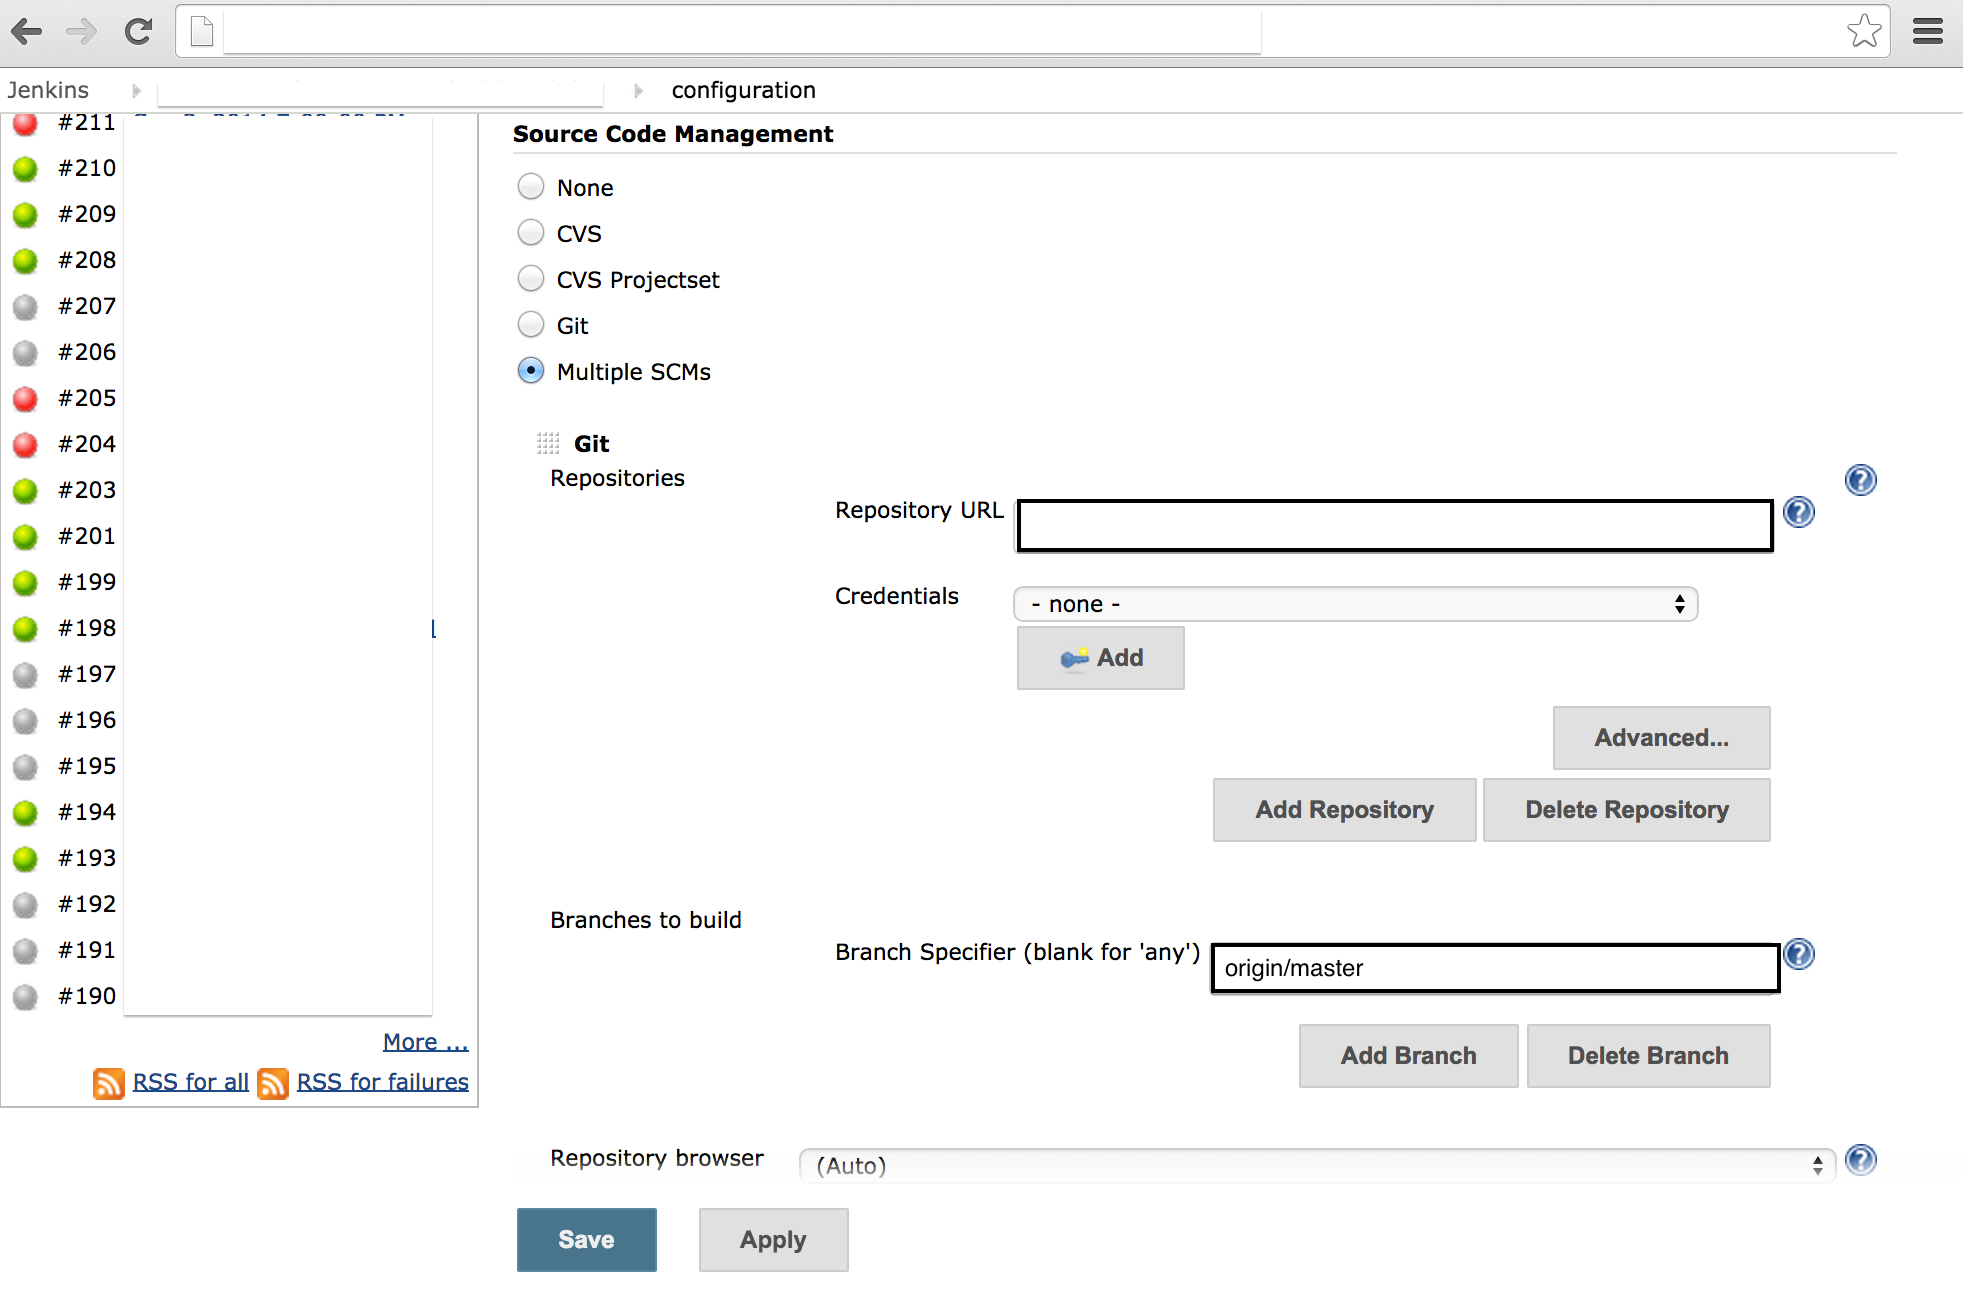This screenshot has height=1294, width=1963.
Task: Click the help icon for Repositories section
Action: [x=1860, y=480]
